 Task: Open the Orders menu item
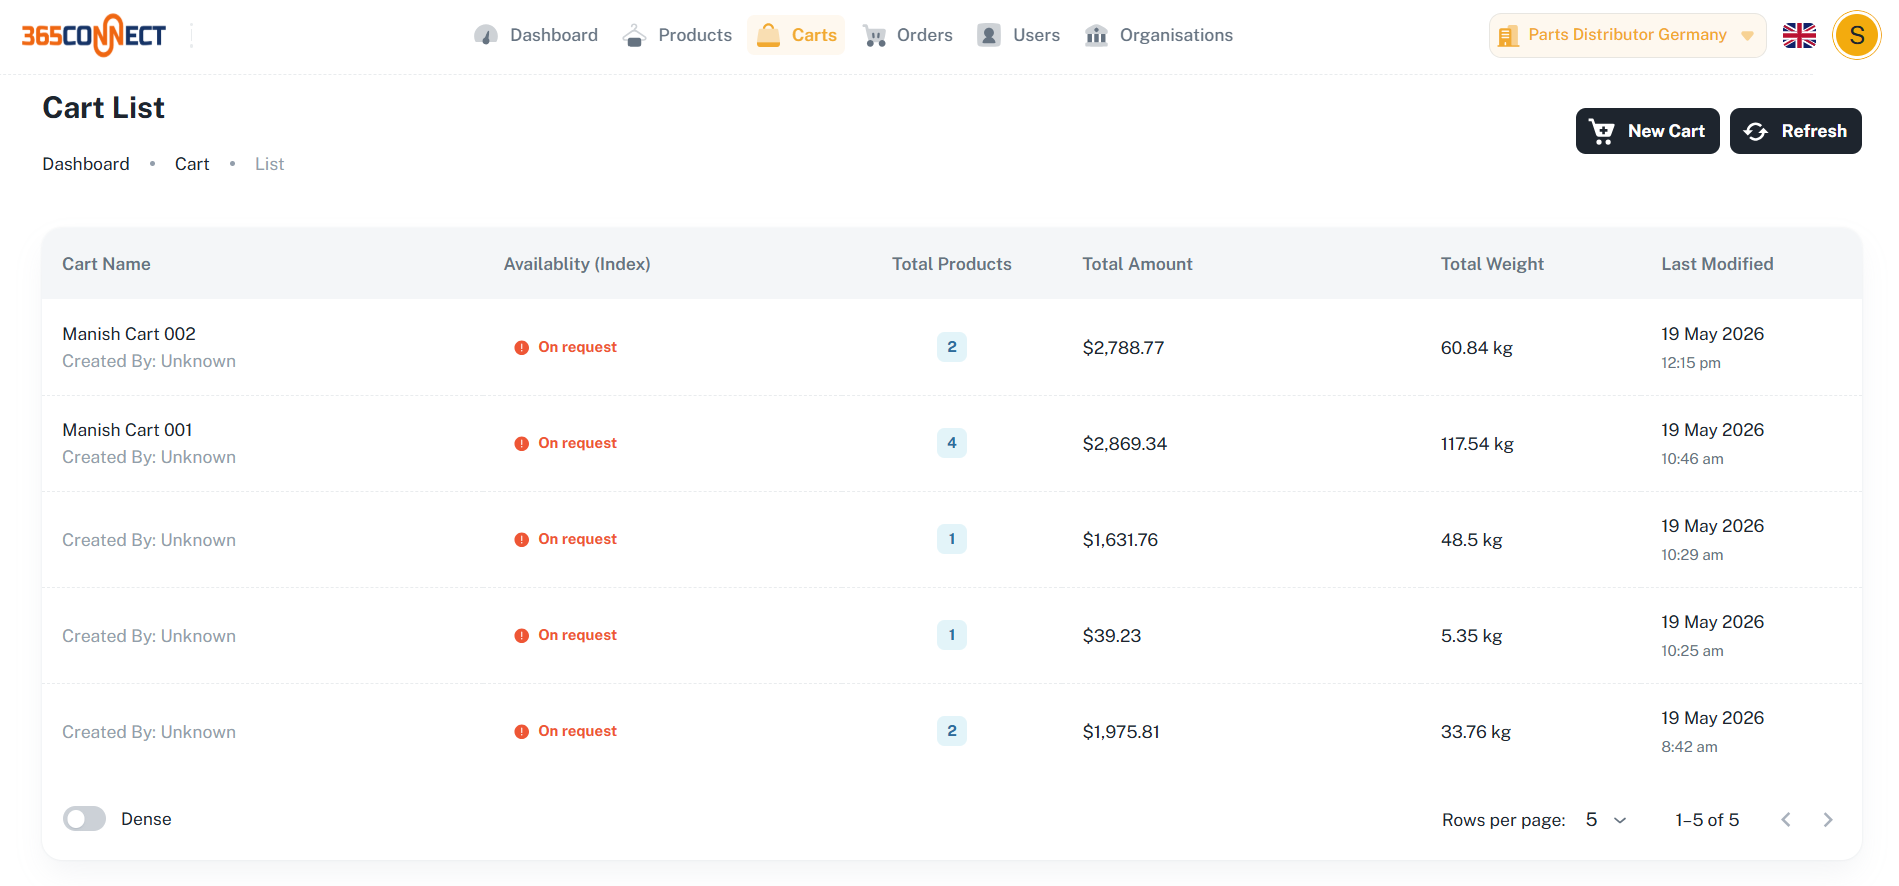point(908,36)
